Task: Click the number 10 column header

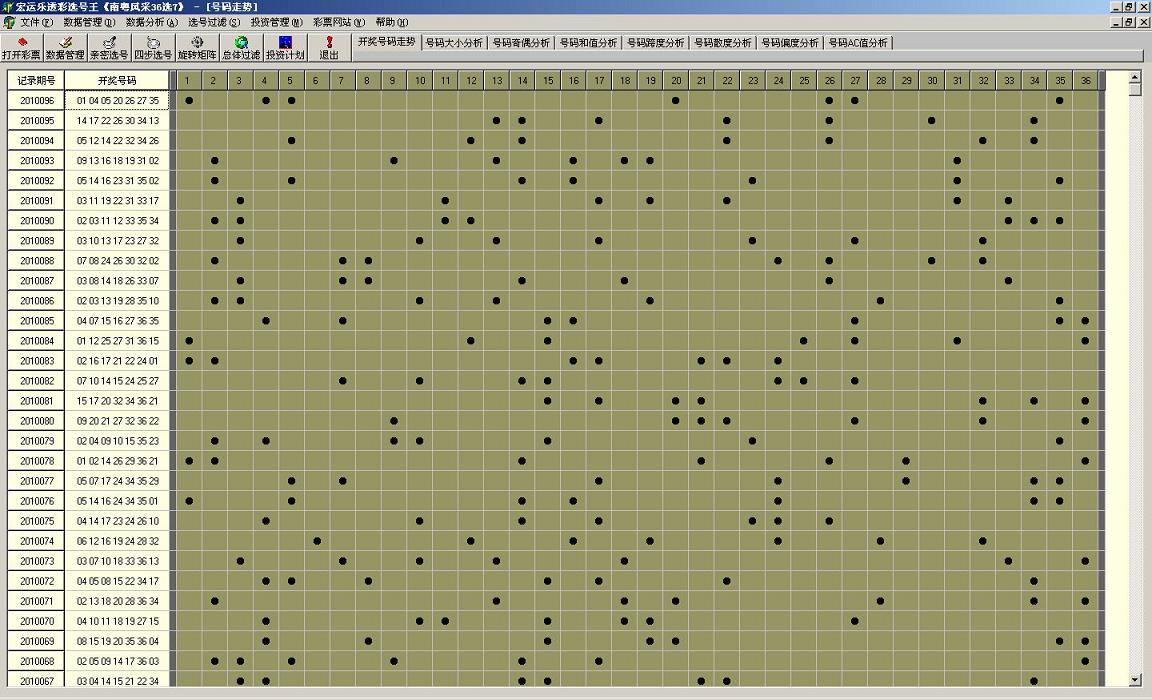Action: pyautogui.click(x=420, y=80)
